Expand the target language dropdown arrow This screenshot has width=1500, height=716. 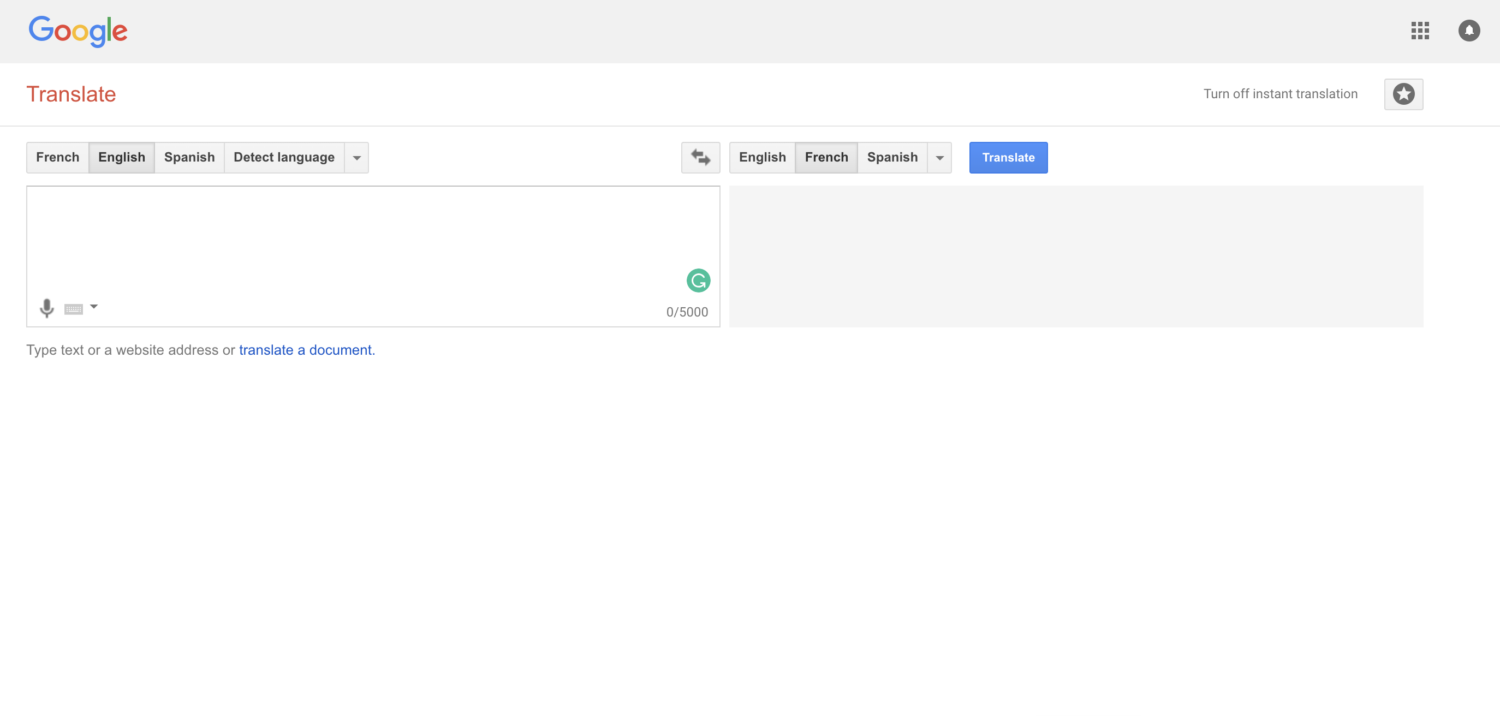click(939, 158)
